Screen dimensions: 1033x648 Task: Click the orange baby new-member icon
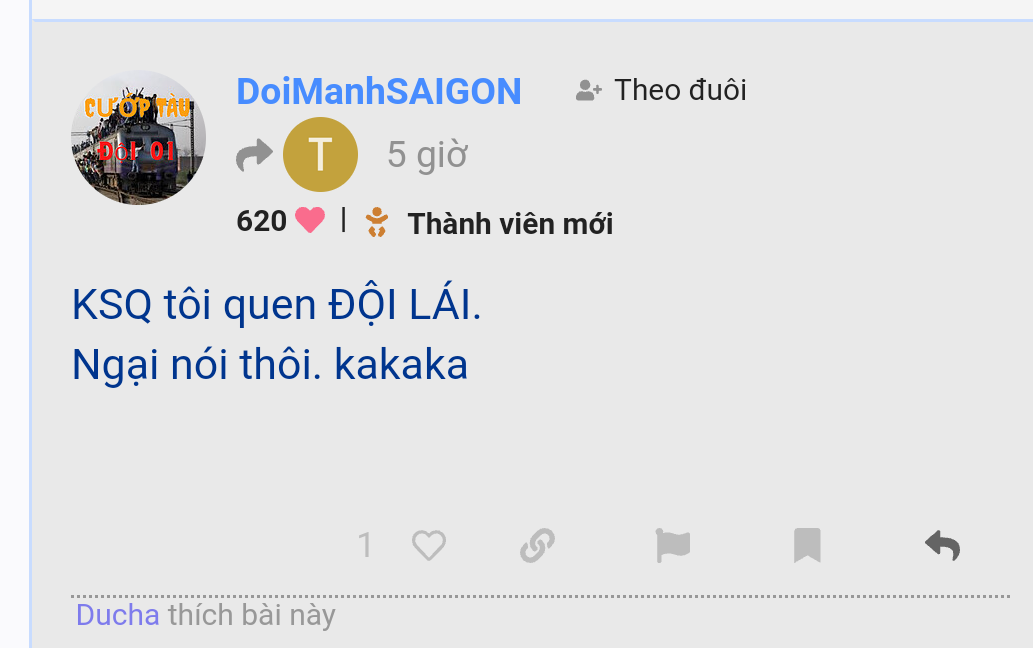[377, 222]
